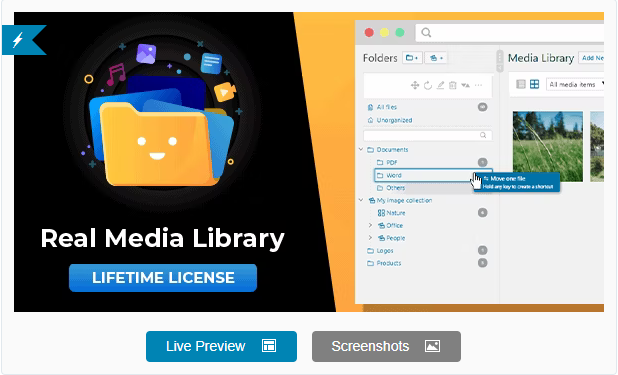618x375 pixels.
Task: Click the sidebar resize handle beside Media Library
Action: (499, 61)
